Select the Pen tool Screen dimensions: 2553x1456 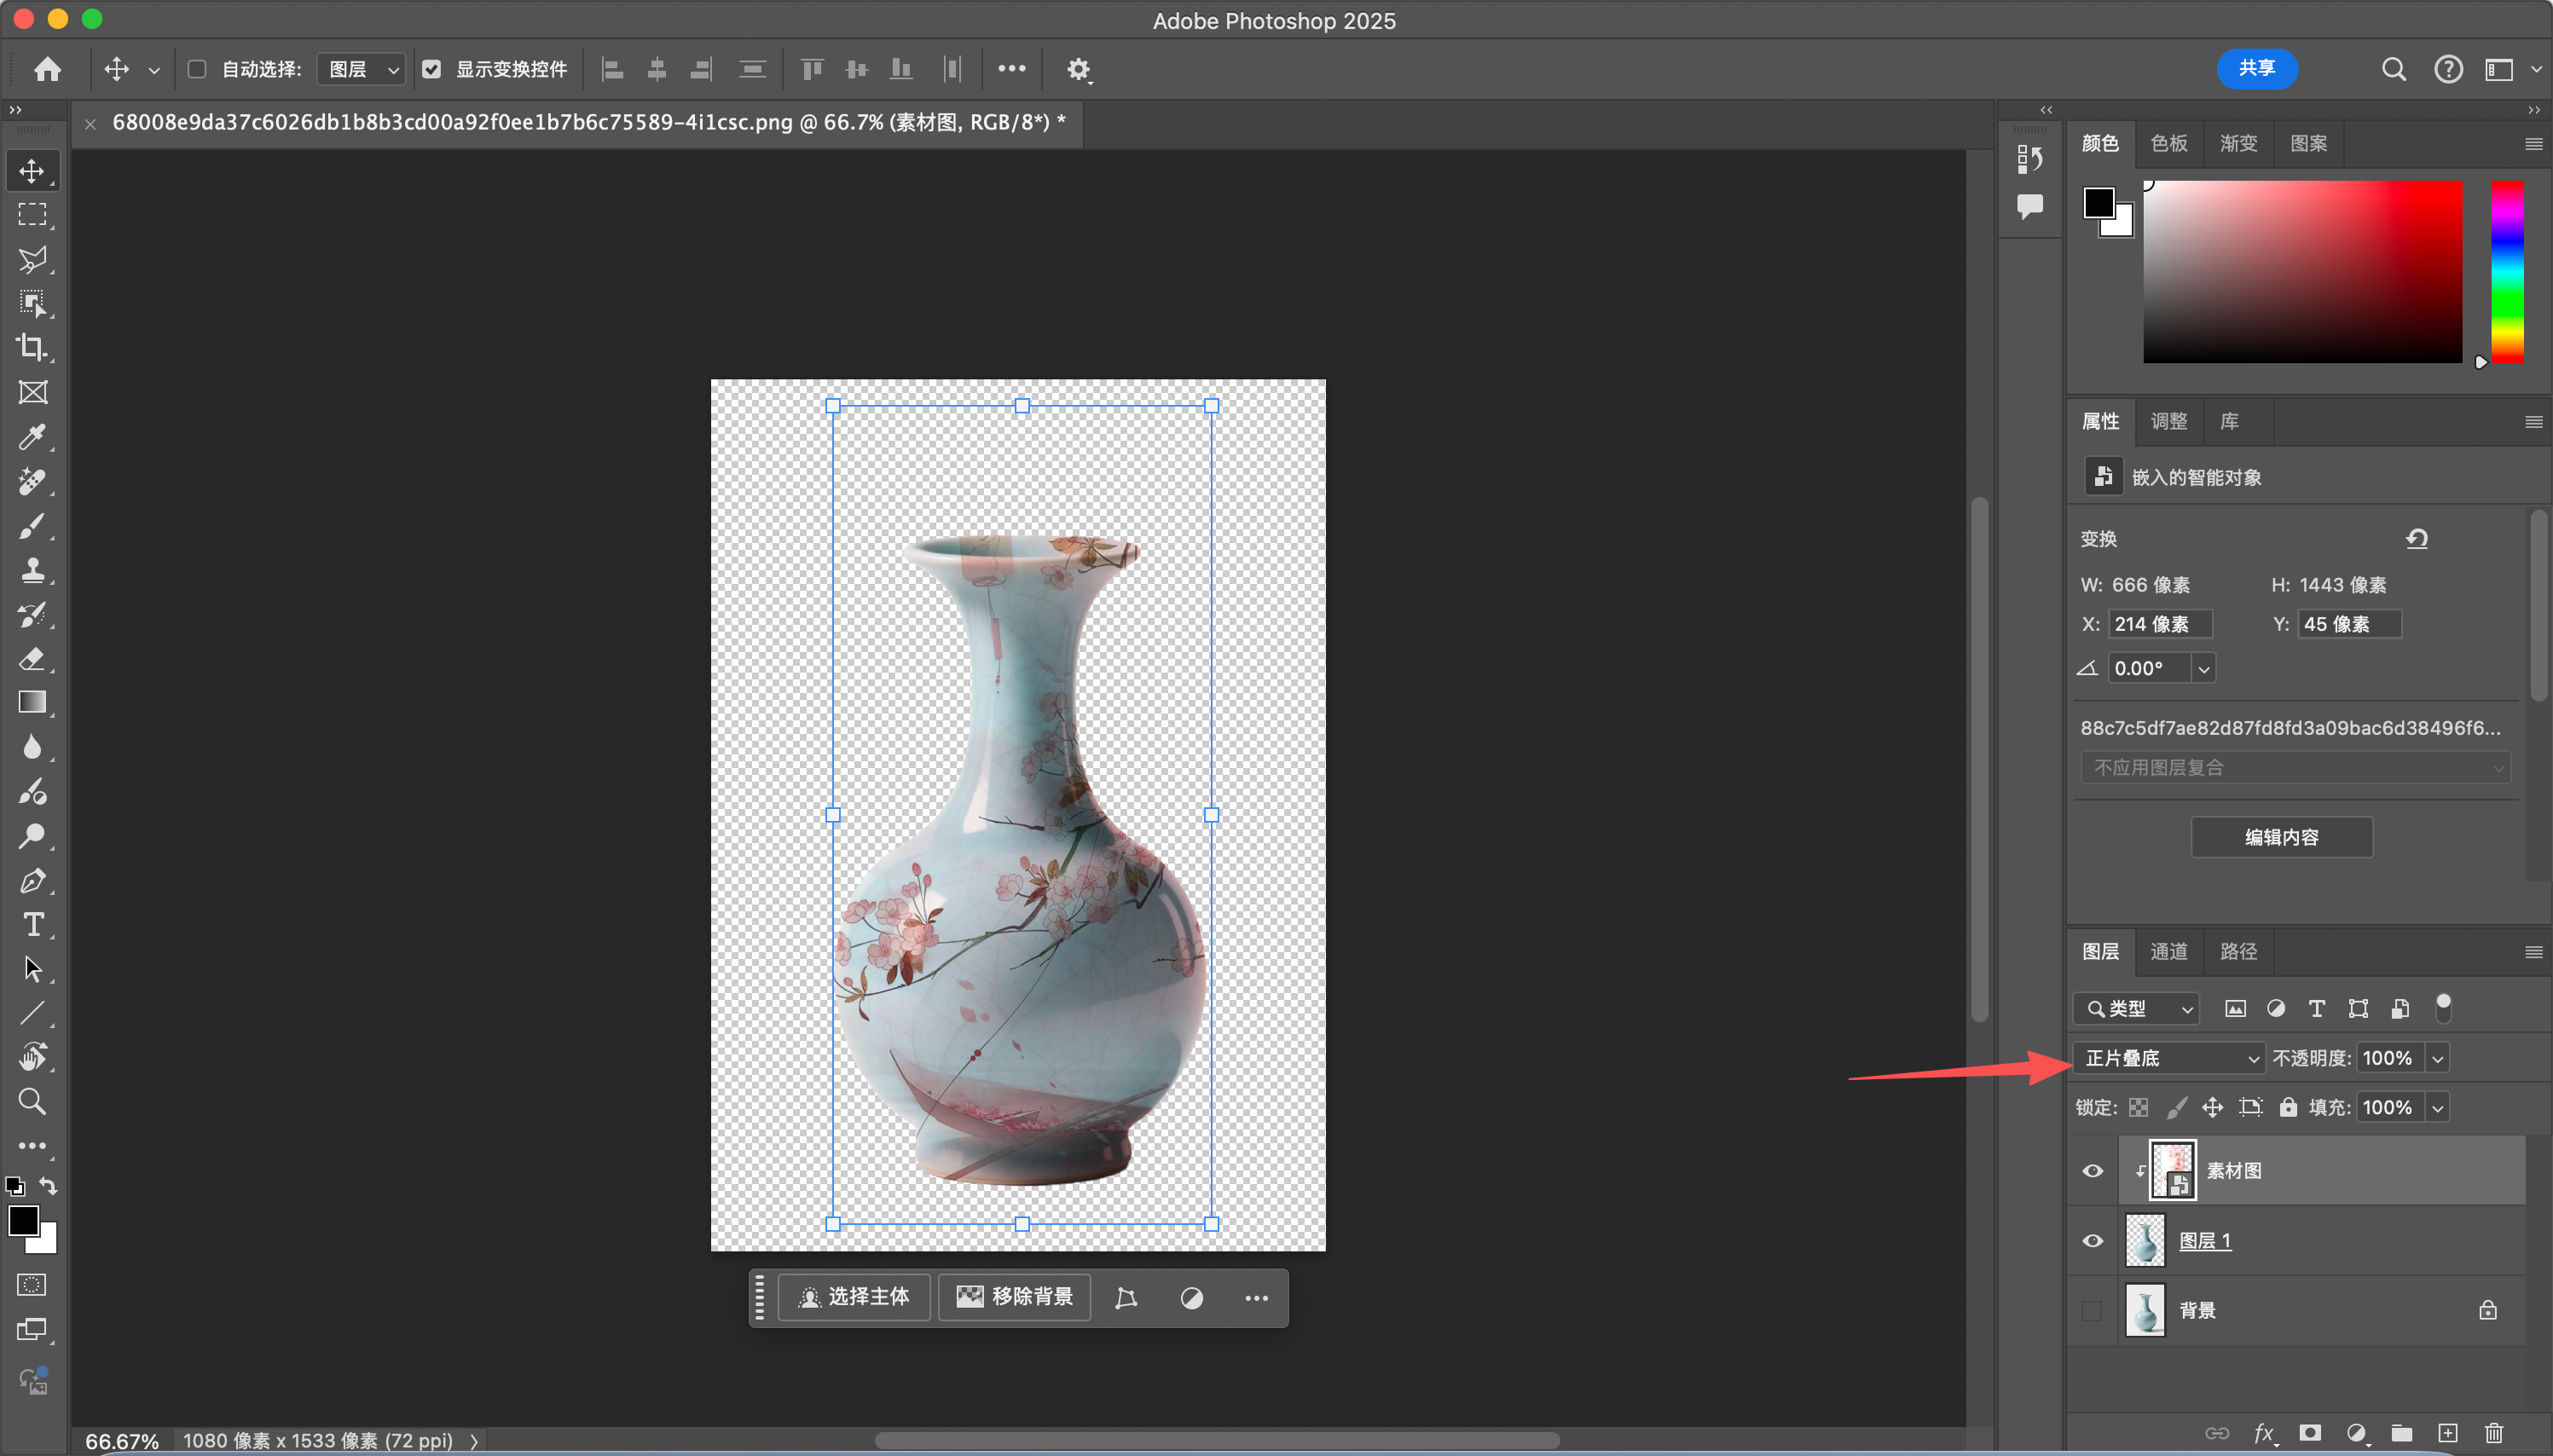pos(32,880)
